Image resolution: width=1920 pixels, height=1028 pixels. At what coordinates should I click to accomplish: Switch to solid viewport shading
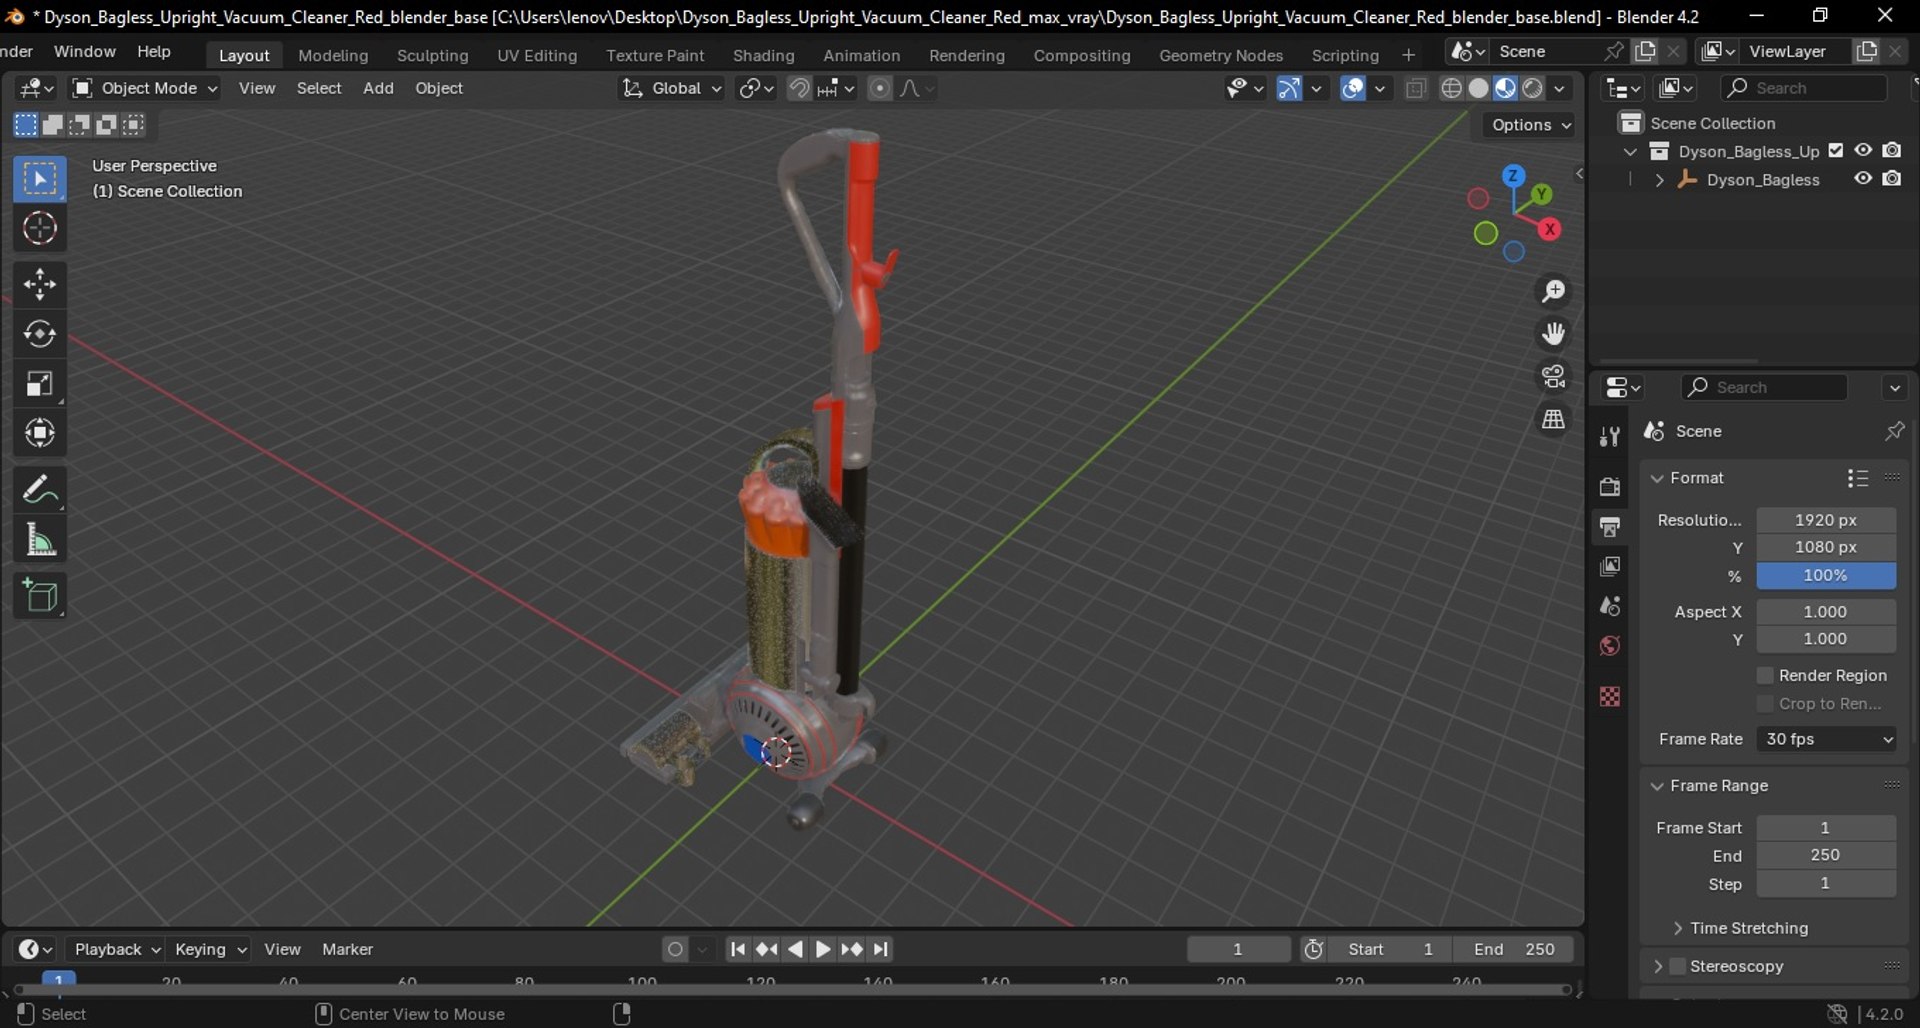1478,88
